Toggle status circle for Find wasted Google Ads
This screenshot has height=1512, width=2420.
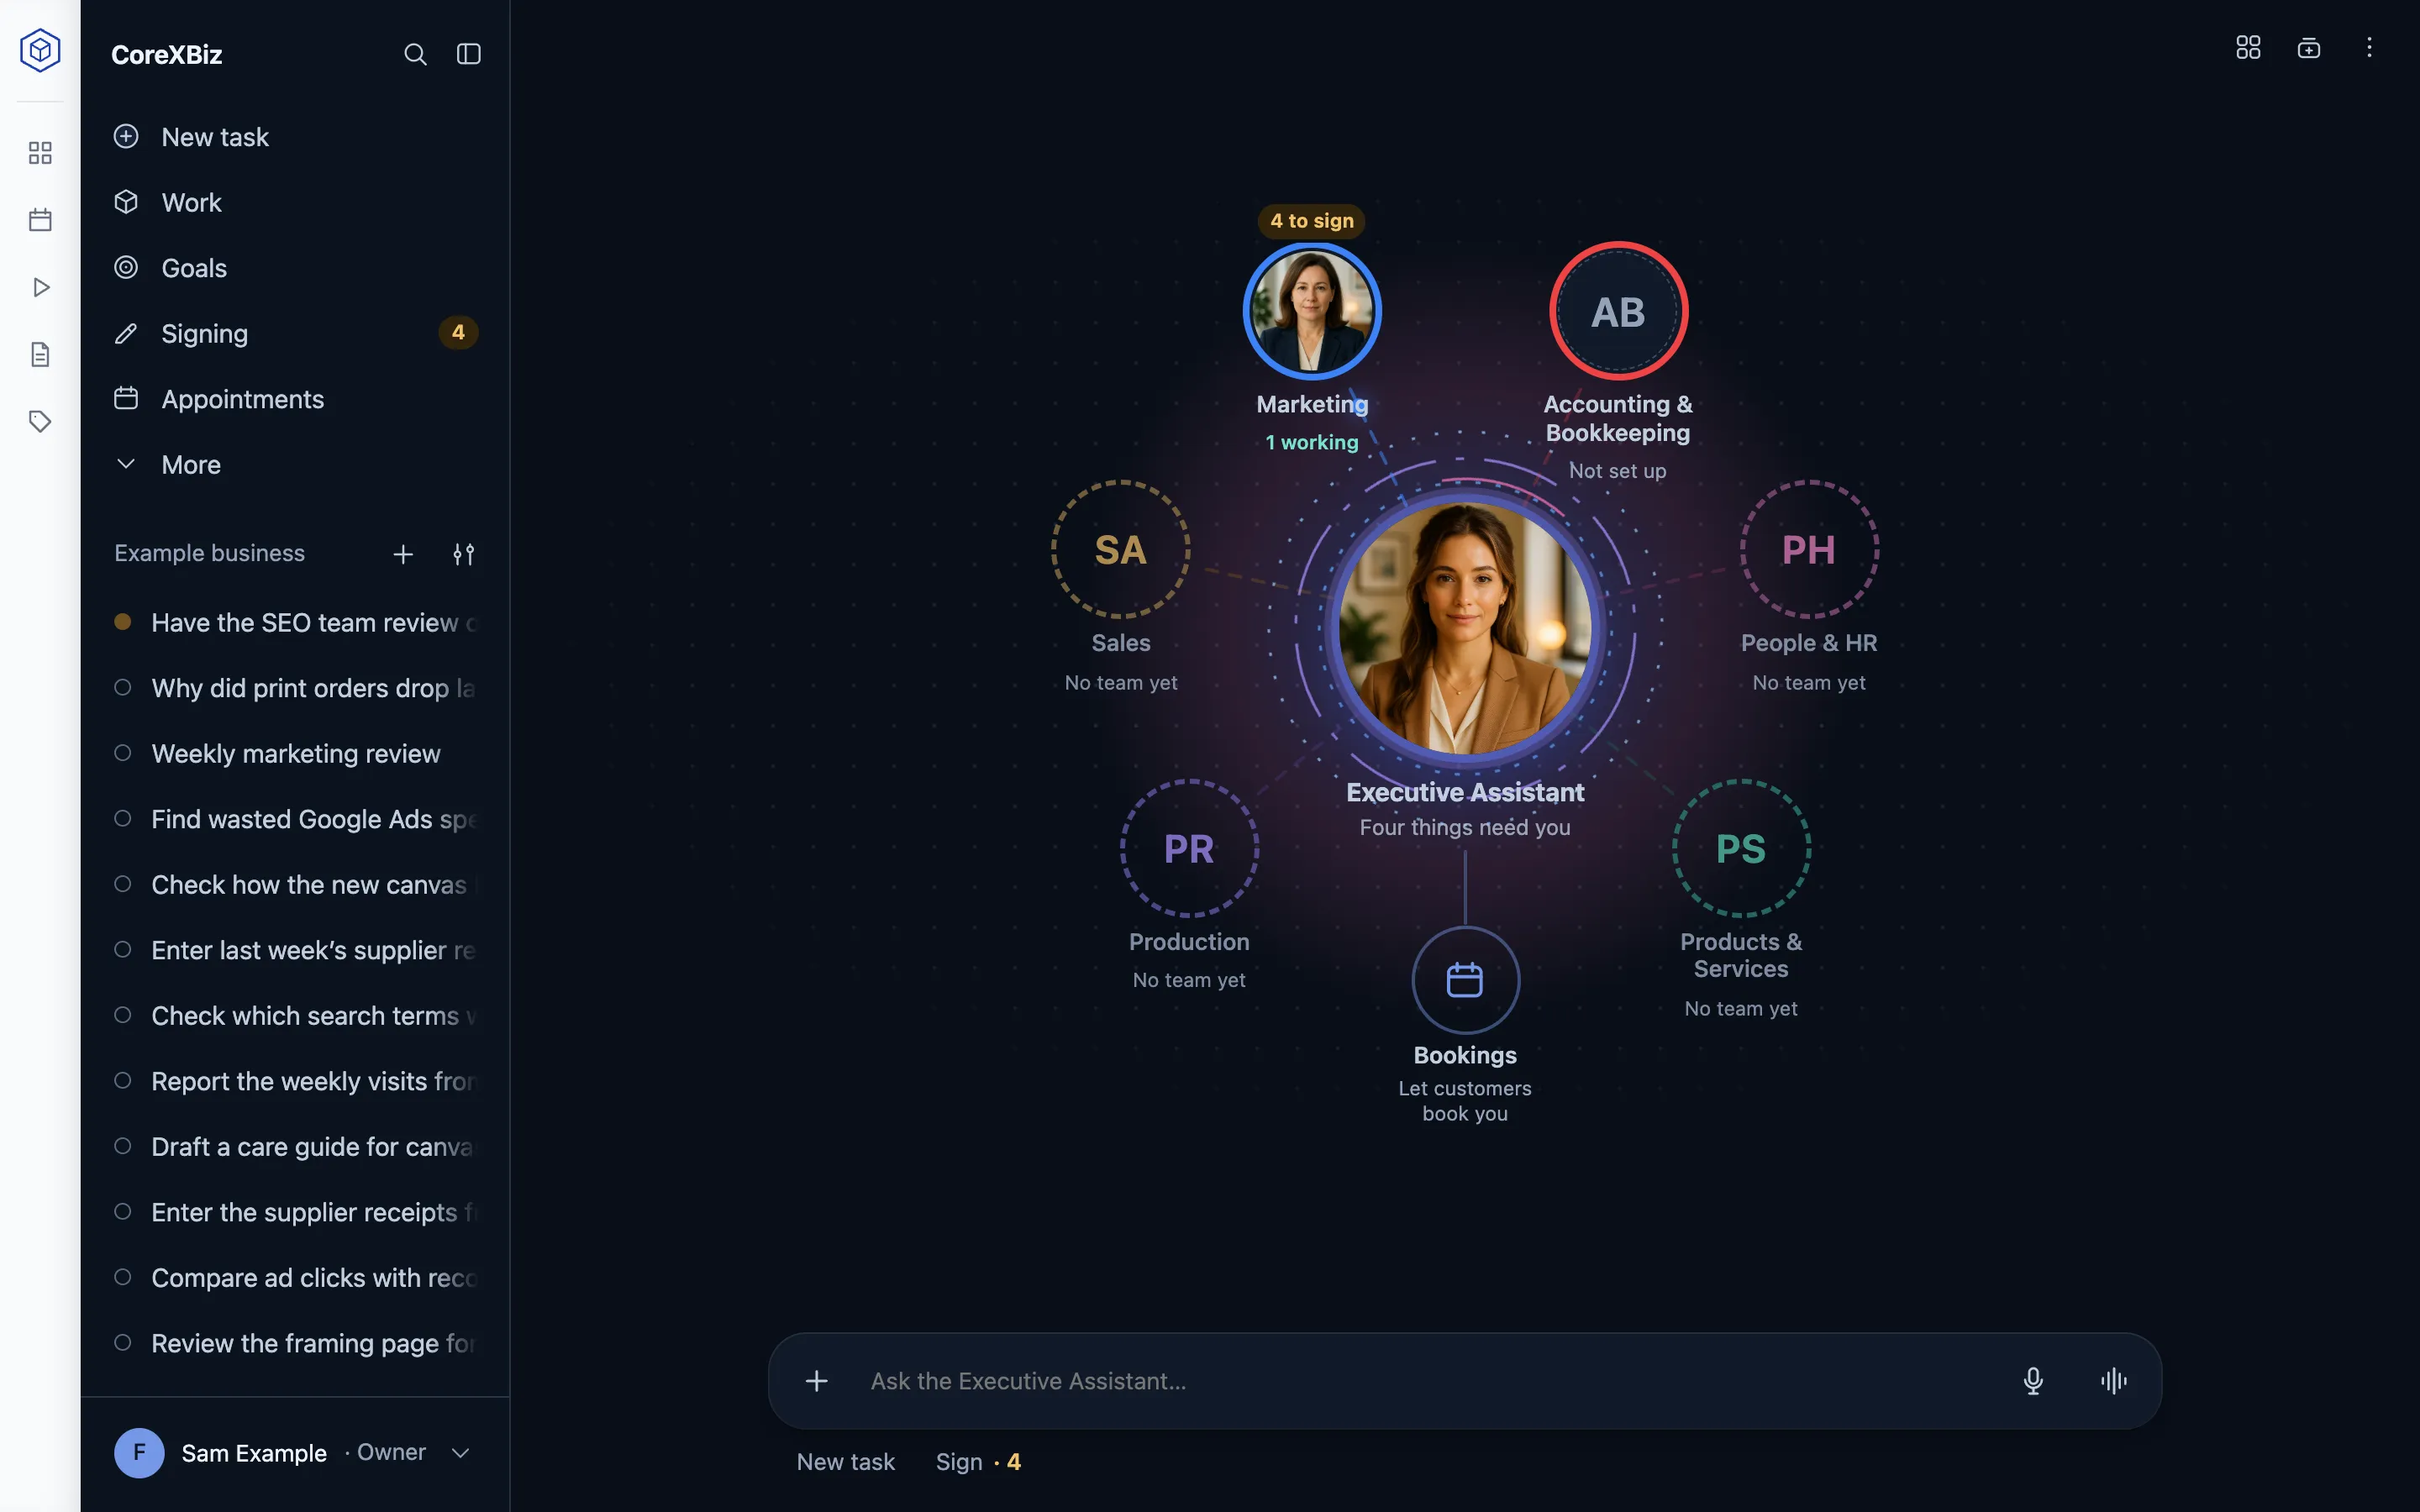(x=123, y=818)
